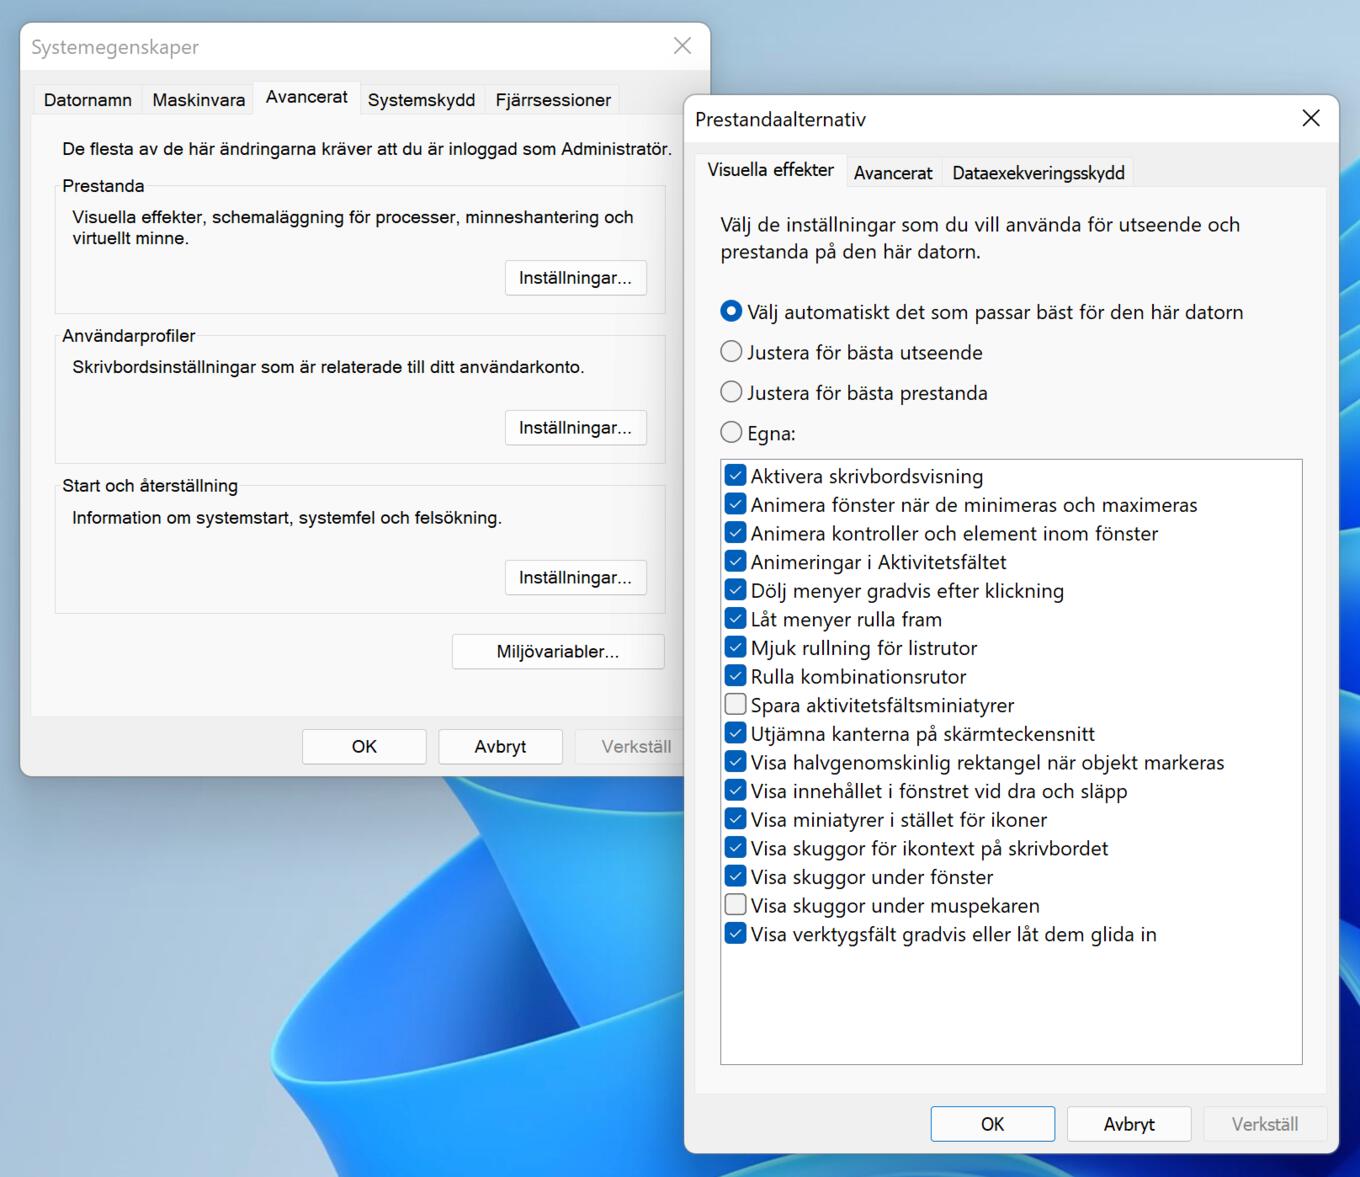This screenshot has width=1360, height=1177.
Task: Close the Prestandaalternativ dialog
Action: tap(1311, 119)
